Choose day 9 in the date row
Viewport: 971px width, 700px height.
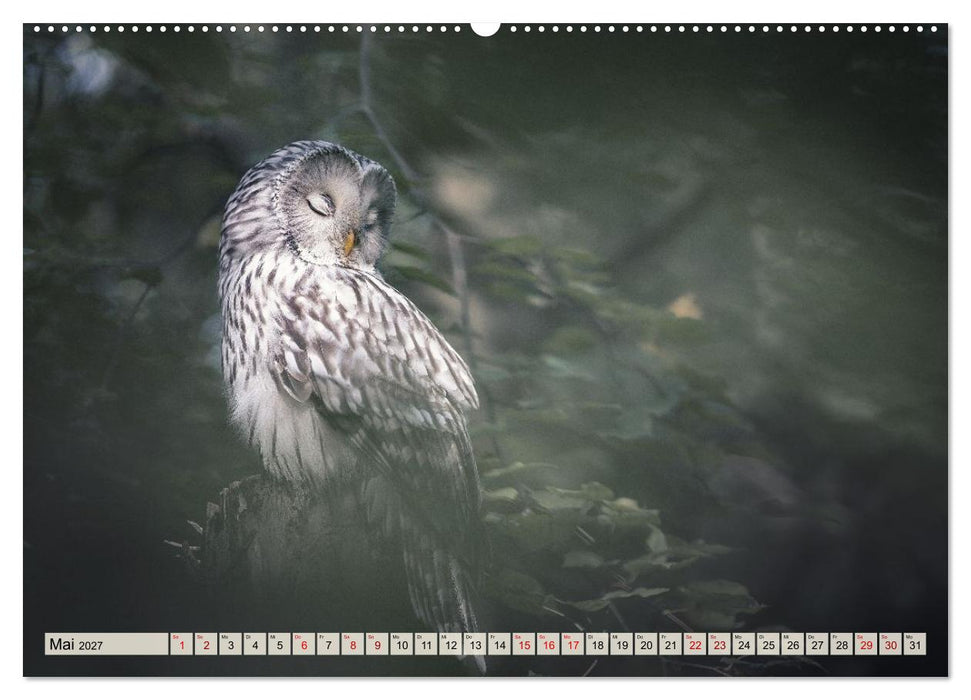tap(377, 644)
